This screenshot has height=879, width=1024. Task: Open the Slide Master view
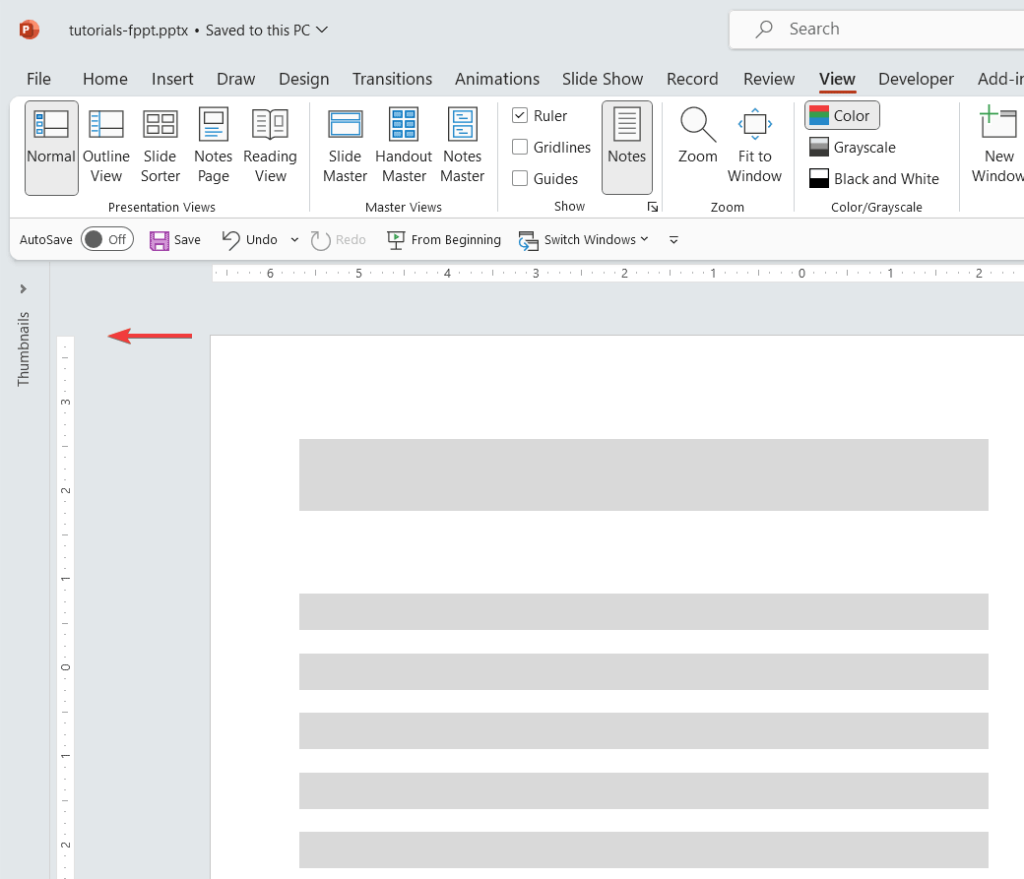[344, 145]
